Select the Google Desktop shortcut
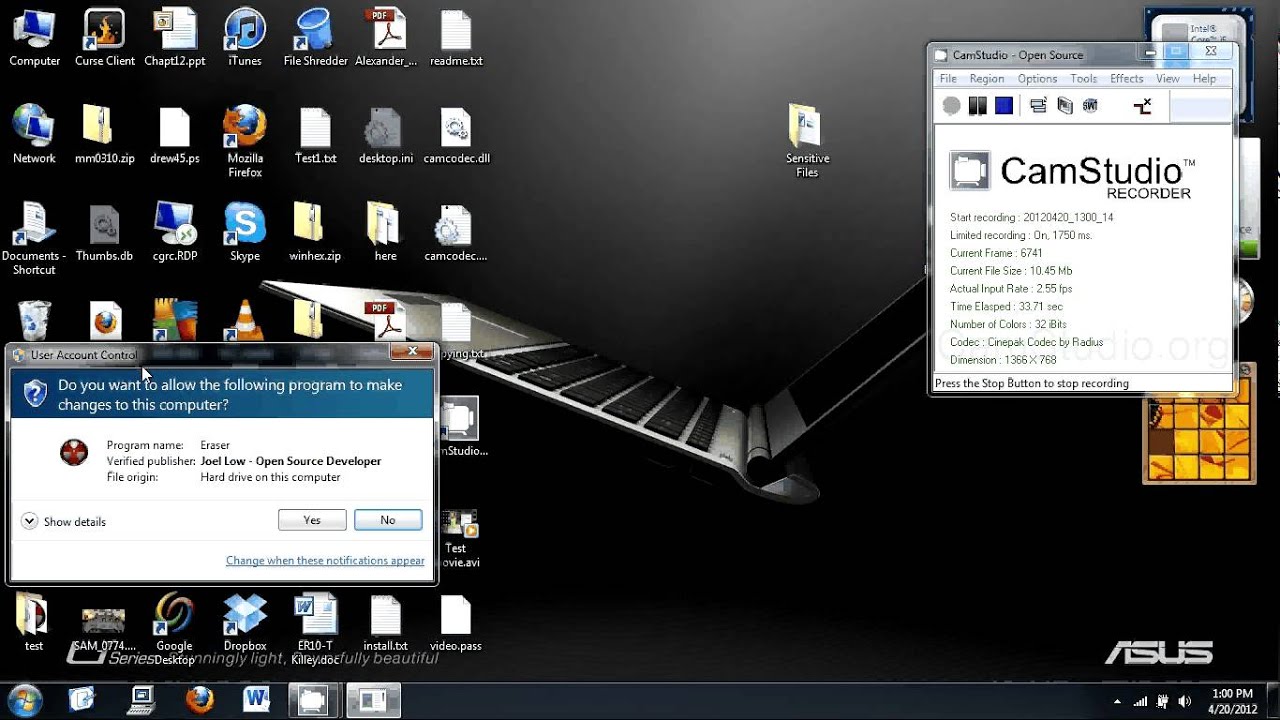This screenshot has width=1280, height=720. point(174,629)
